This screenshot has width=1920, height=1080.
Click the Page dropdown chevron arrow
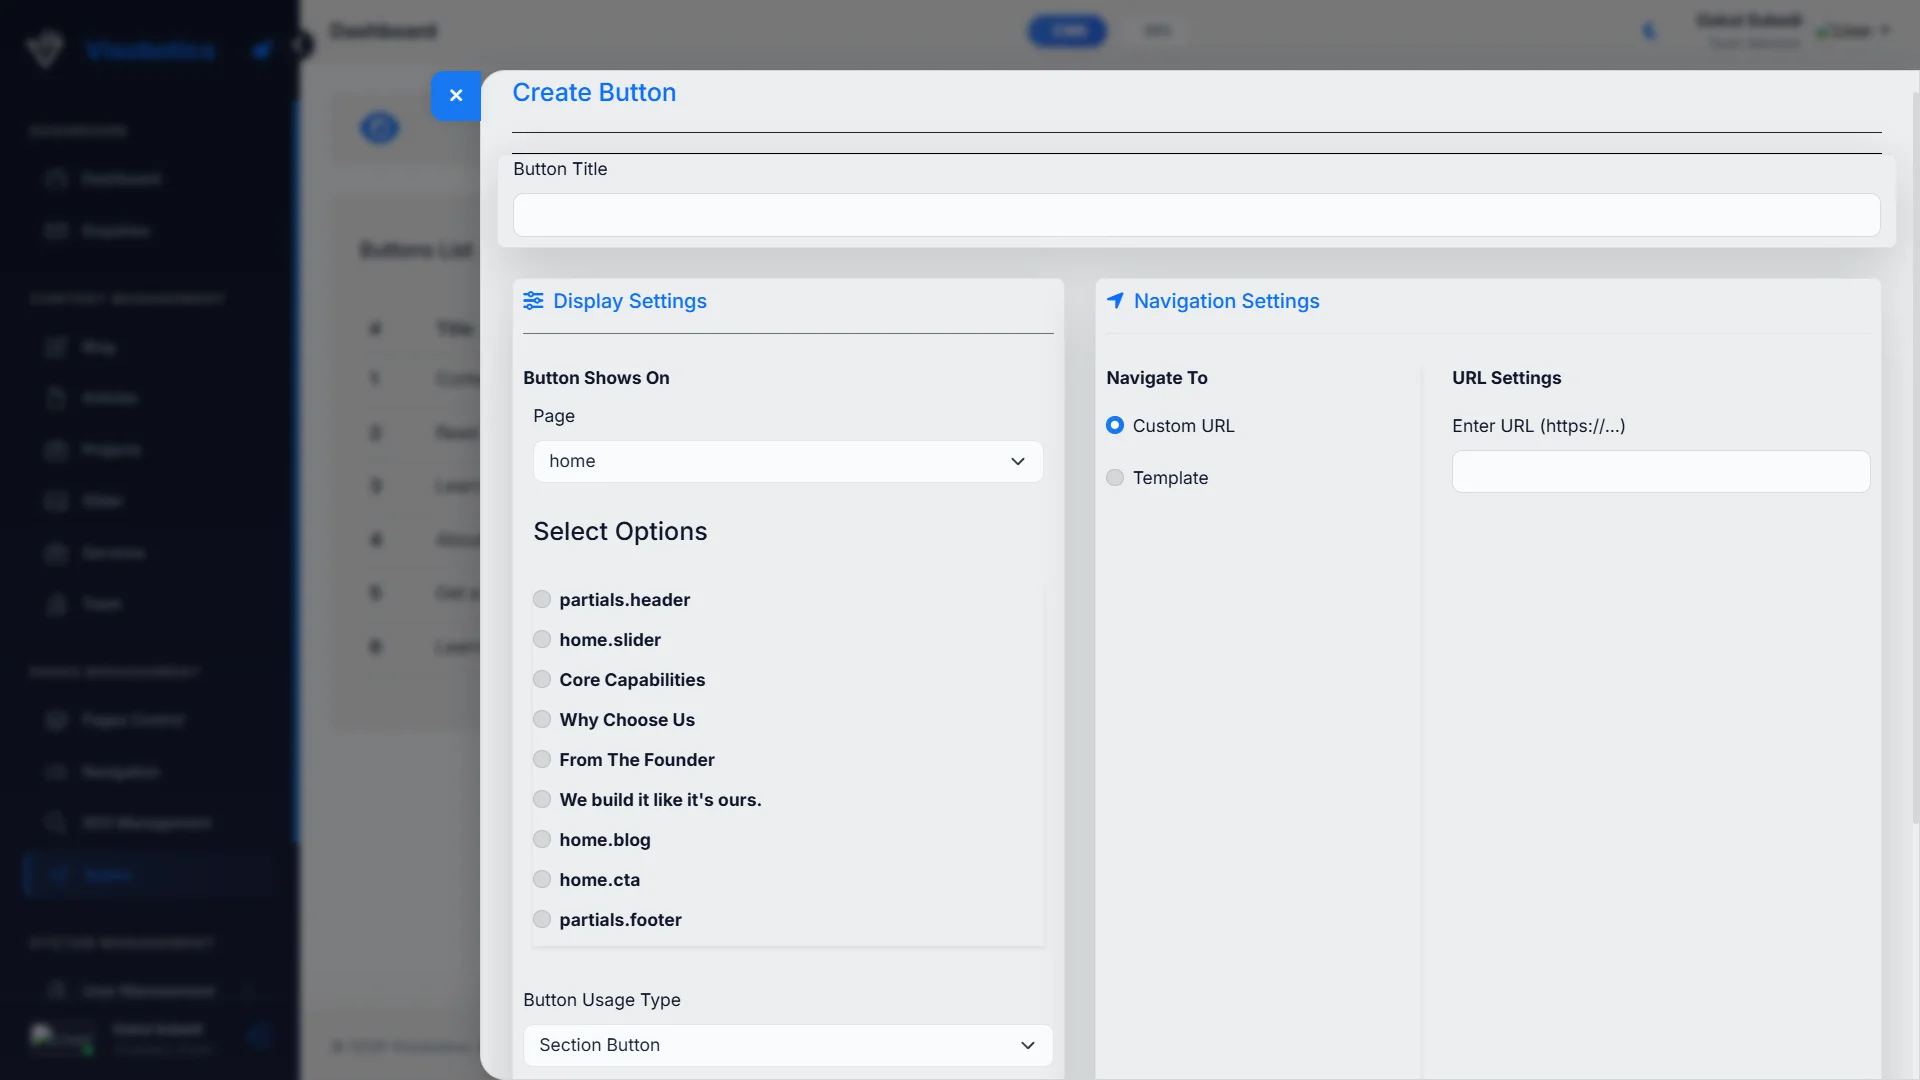(x=1018, y=461)
